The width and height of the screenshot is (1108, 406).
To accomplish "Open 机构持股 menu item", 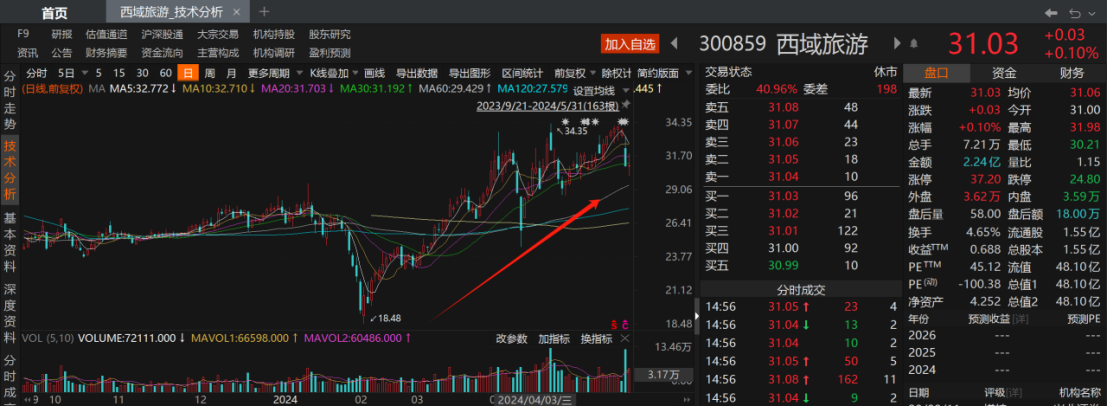I will pyautogui.click(x=273, y=33).
